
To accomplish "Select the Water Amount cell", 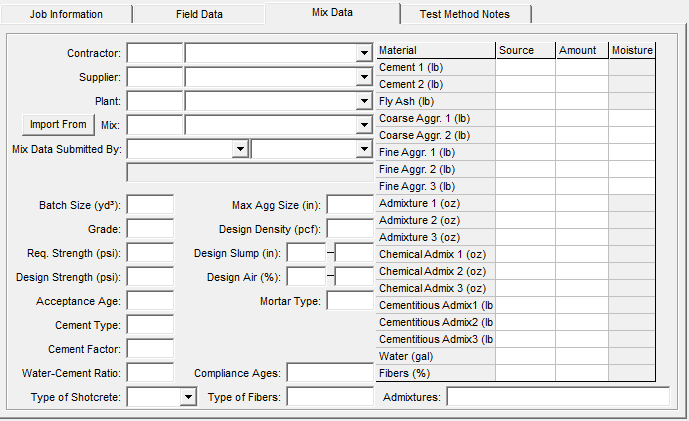I will 583,356.
